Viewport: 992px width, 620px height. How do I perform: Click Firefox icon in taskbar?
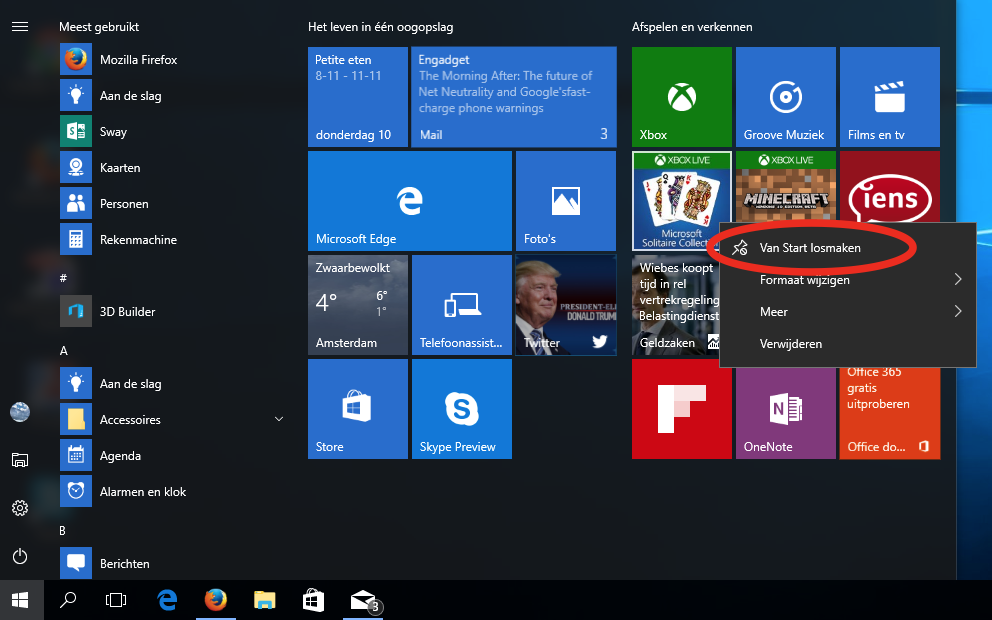(215, 600)
